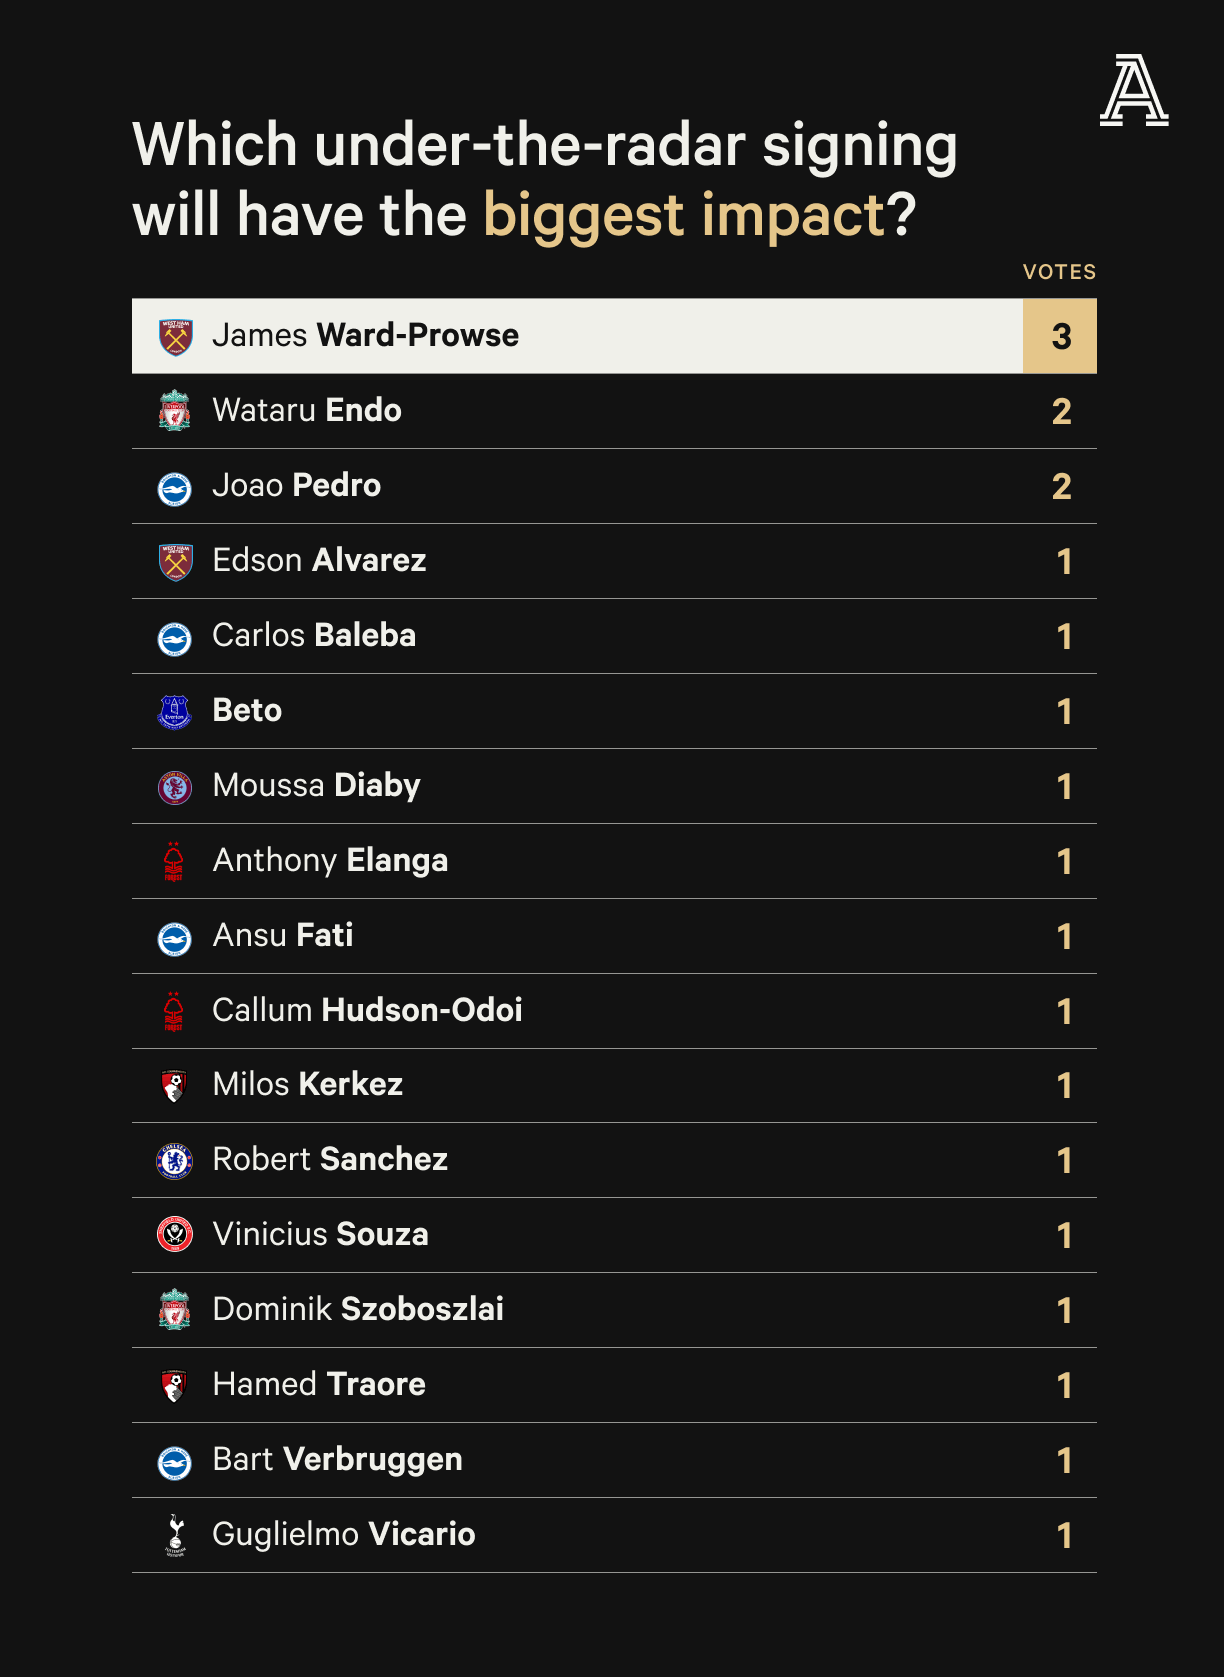Click West Ham crest beside Edson Alvarez
The width and height of the screenshot is (1224, 1677).
(176, 561)
